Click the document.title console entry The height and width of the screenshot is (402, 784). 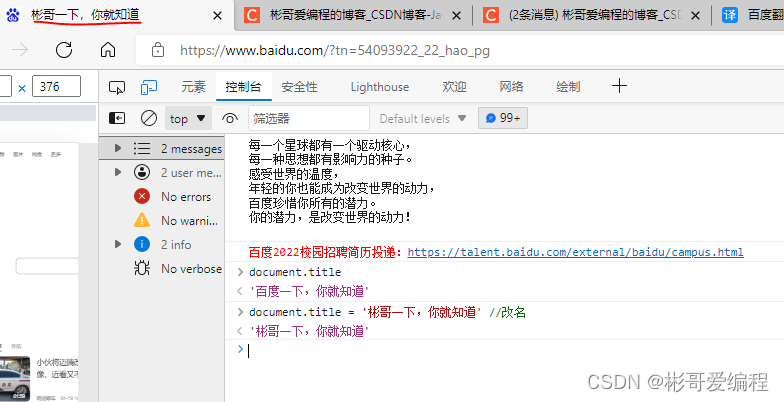tap(295, 272)
